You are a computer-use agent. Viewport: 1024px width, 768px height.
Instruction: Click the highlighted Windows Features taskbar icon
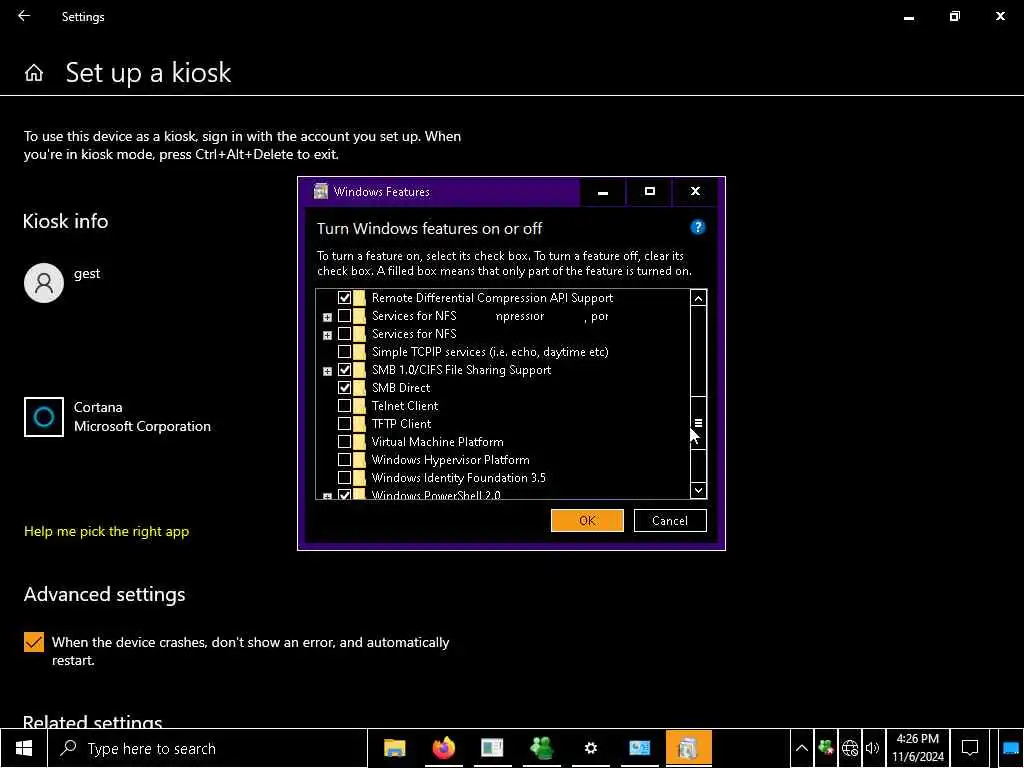(x=688, y=748)
